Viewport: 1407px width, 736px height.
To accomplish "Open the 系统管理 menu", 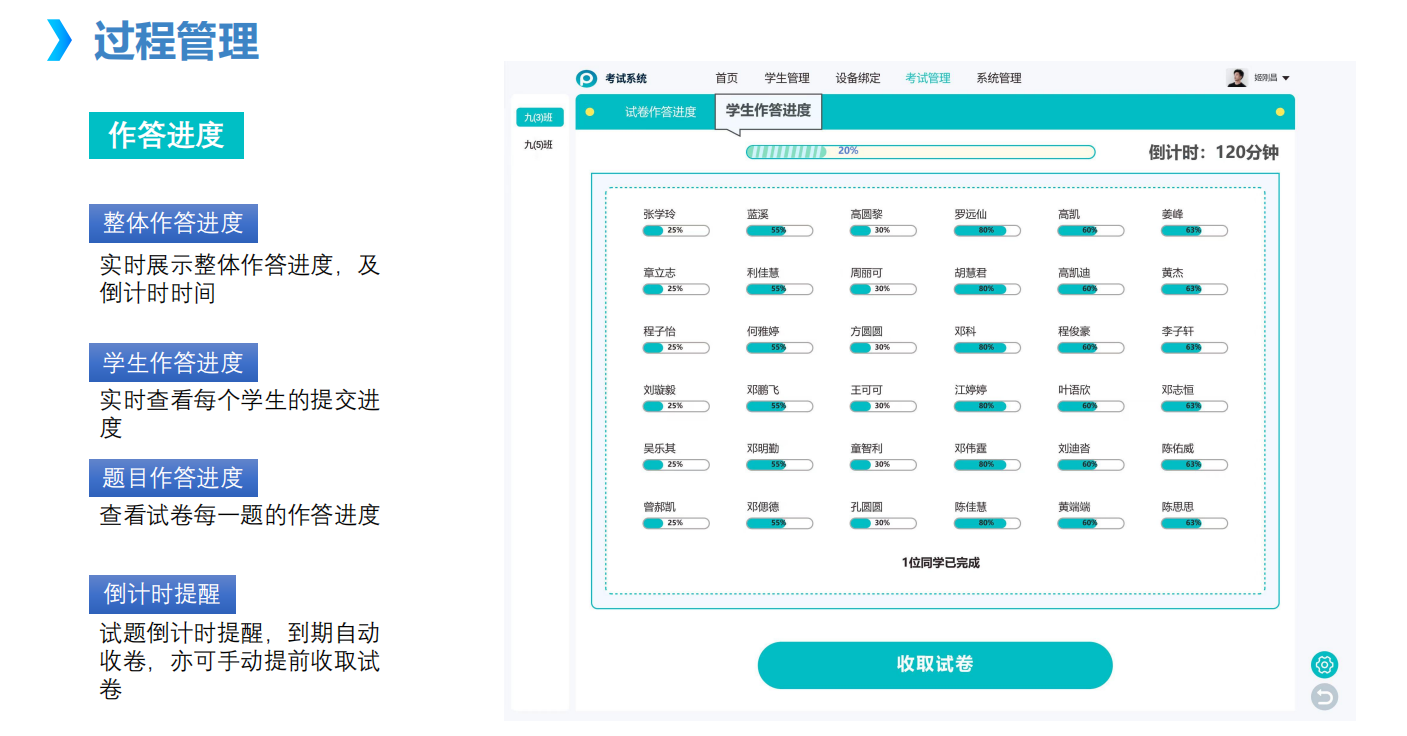I will click(x=999, y=79).
